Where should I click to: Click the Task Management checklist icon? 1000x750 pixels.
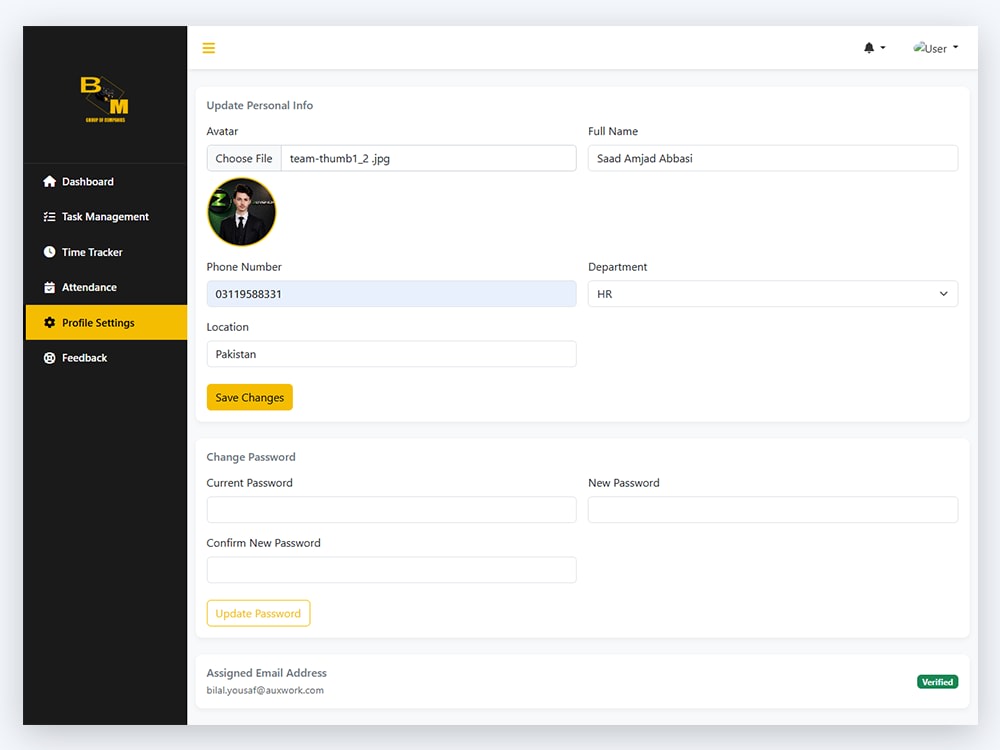[49, 217]
